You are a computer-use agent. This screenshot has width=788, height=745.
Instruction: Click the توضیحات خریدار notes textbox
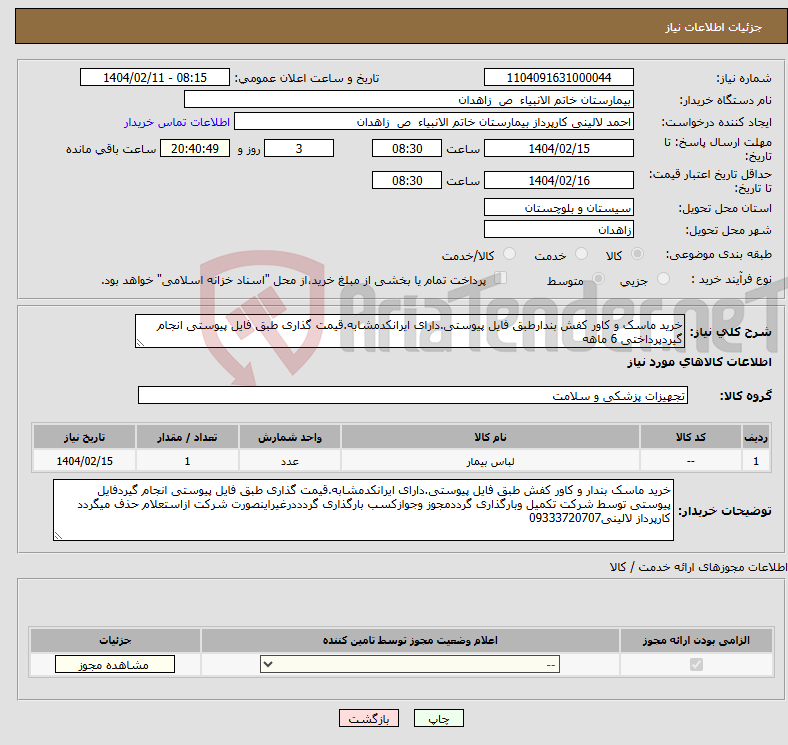tap(363, 510)
